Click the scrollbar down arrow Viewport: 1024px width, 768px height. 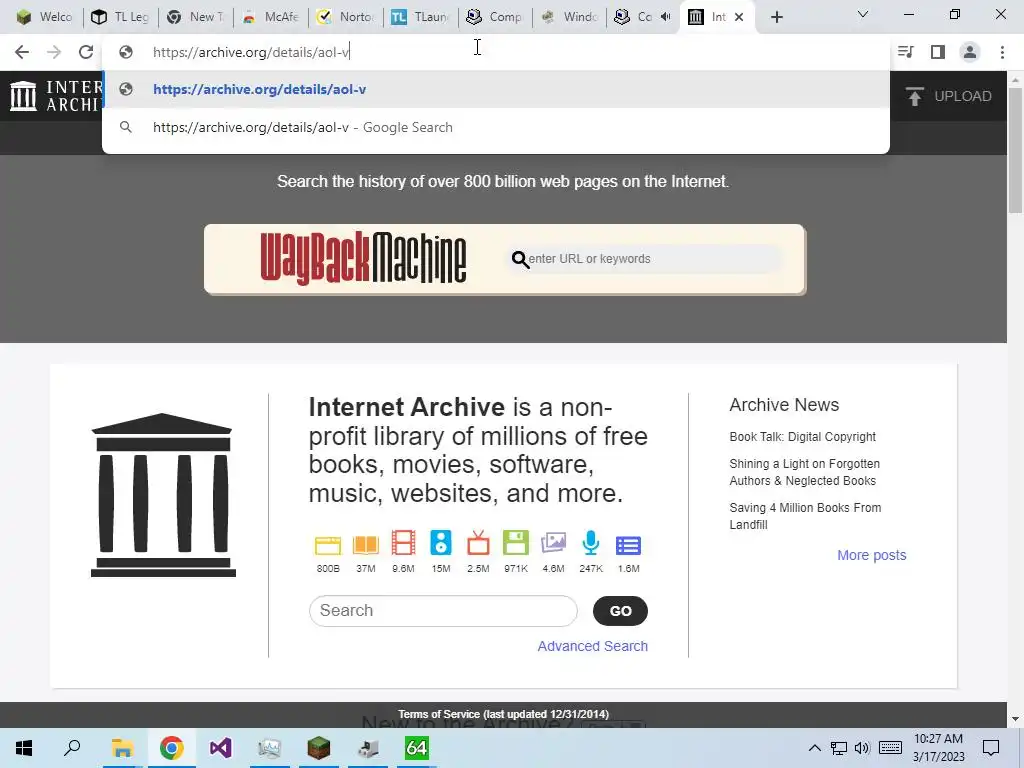click(1015, 718)
